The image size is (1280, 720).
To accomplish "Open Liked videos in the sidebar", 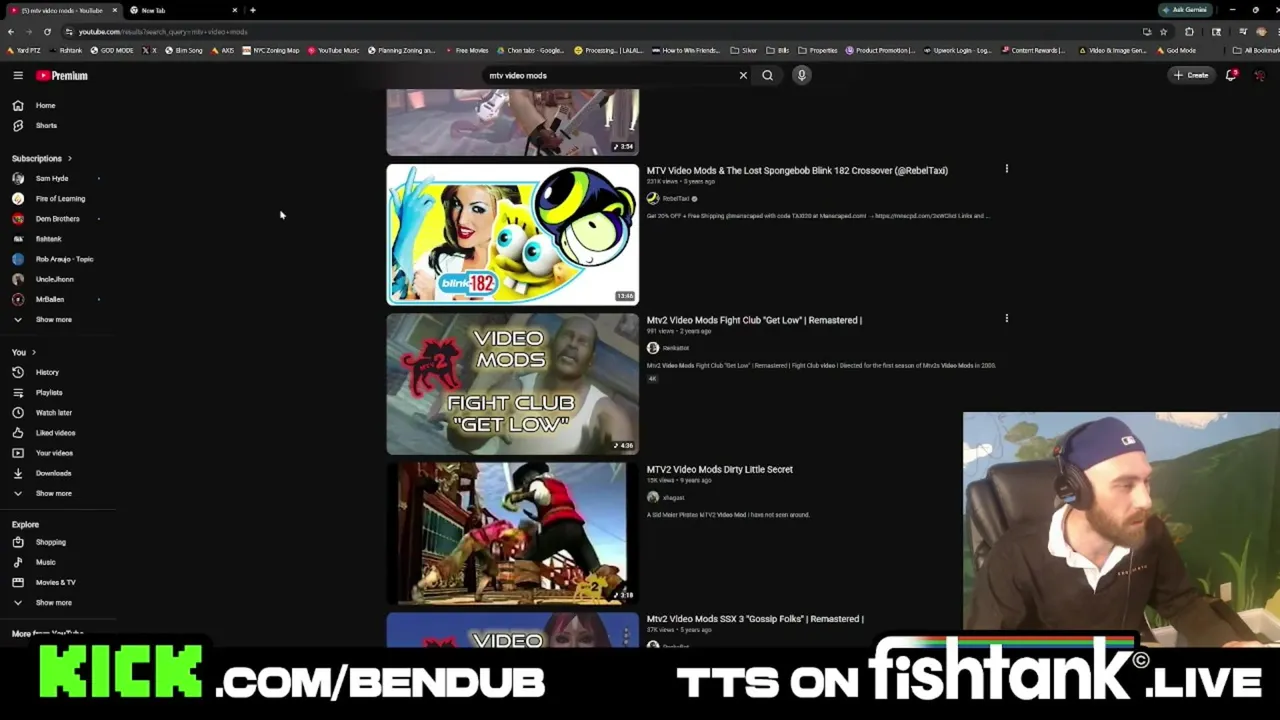I will 44,433.
